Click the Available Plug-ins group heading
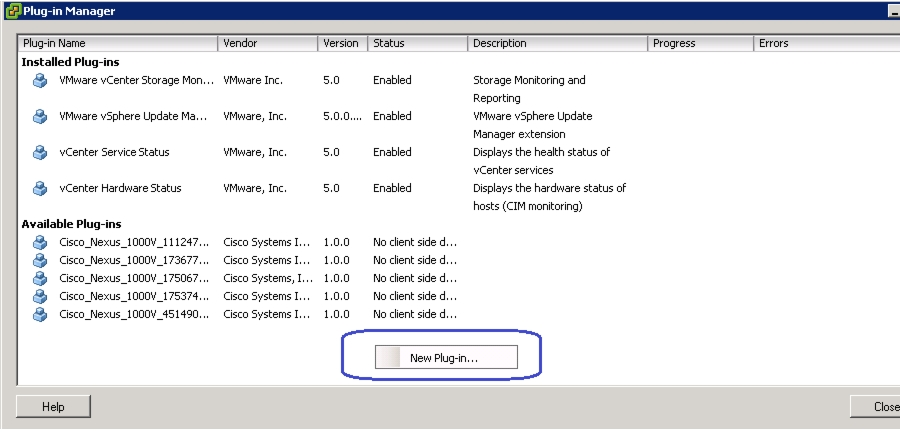This screenshot has height=432, width=900. pyautogui.click(x=72, y=224)
